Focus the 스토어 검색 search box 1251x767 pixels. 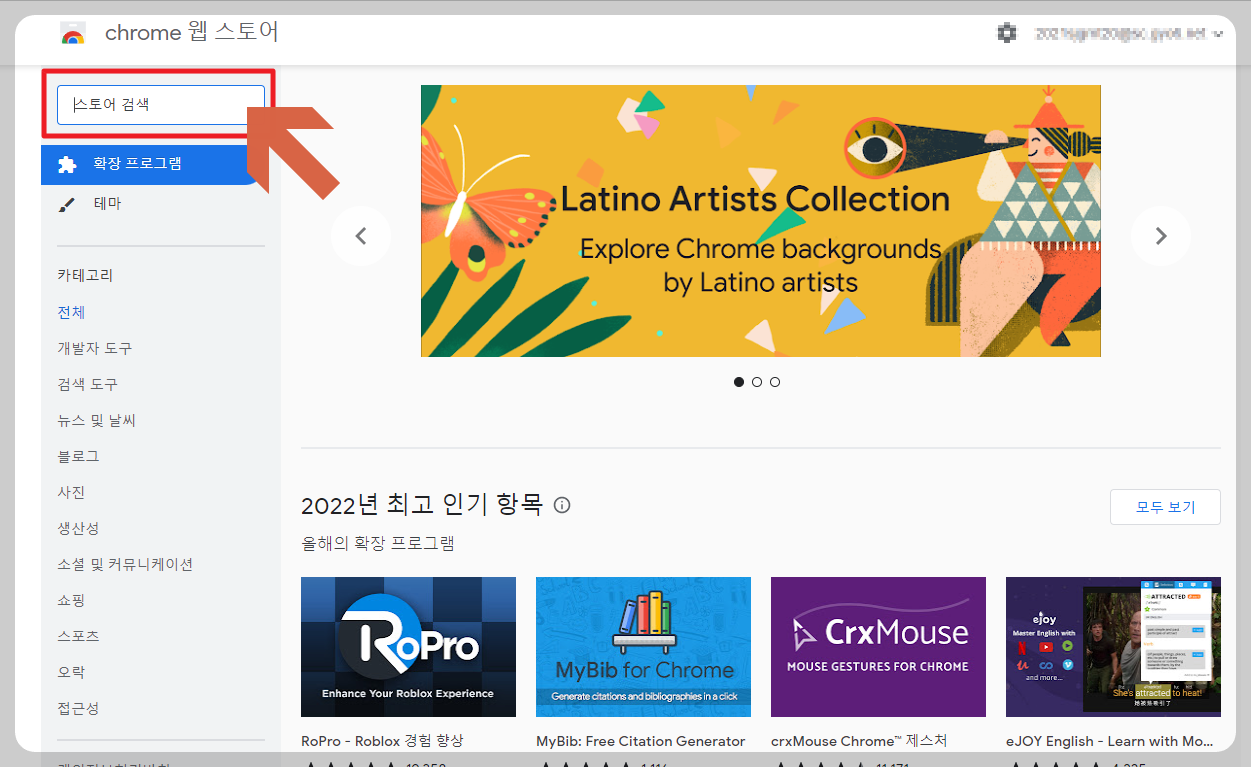tap(161, 104)
